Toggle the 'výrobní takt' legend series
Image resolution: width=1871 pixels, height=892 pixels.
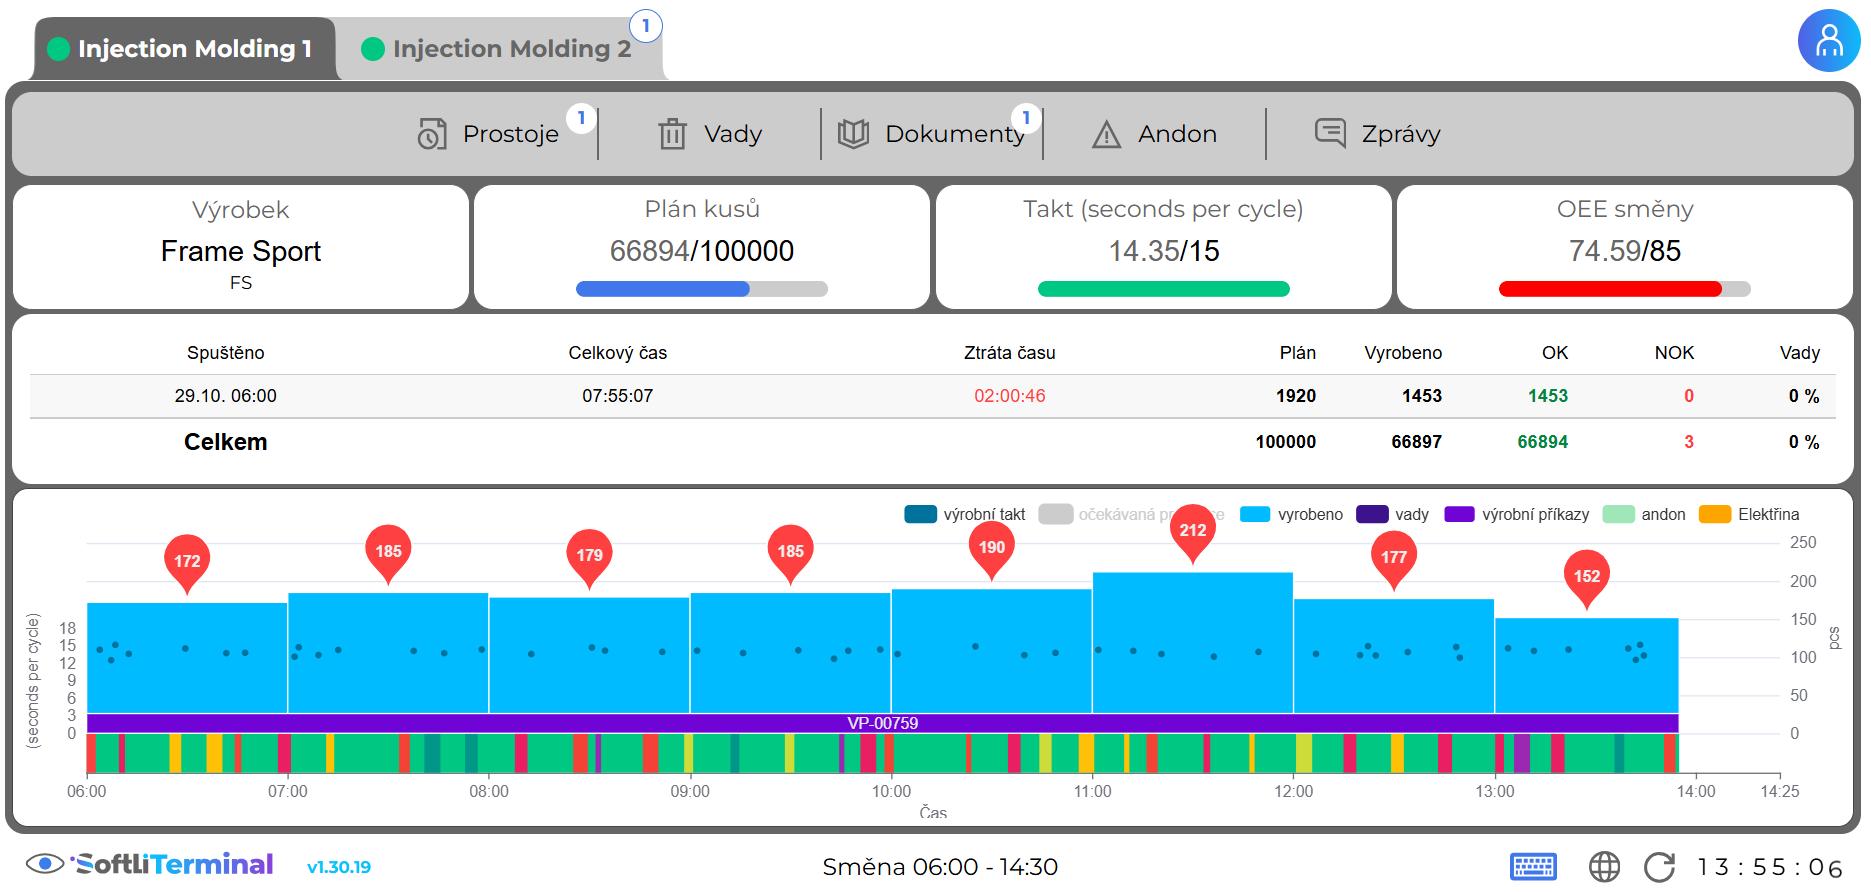tap(964, 514)
